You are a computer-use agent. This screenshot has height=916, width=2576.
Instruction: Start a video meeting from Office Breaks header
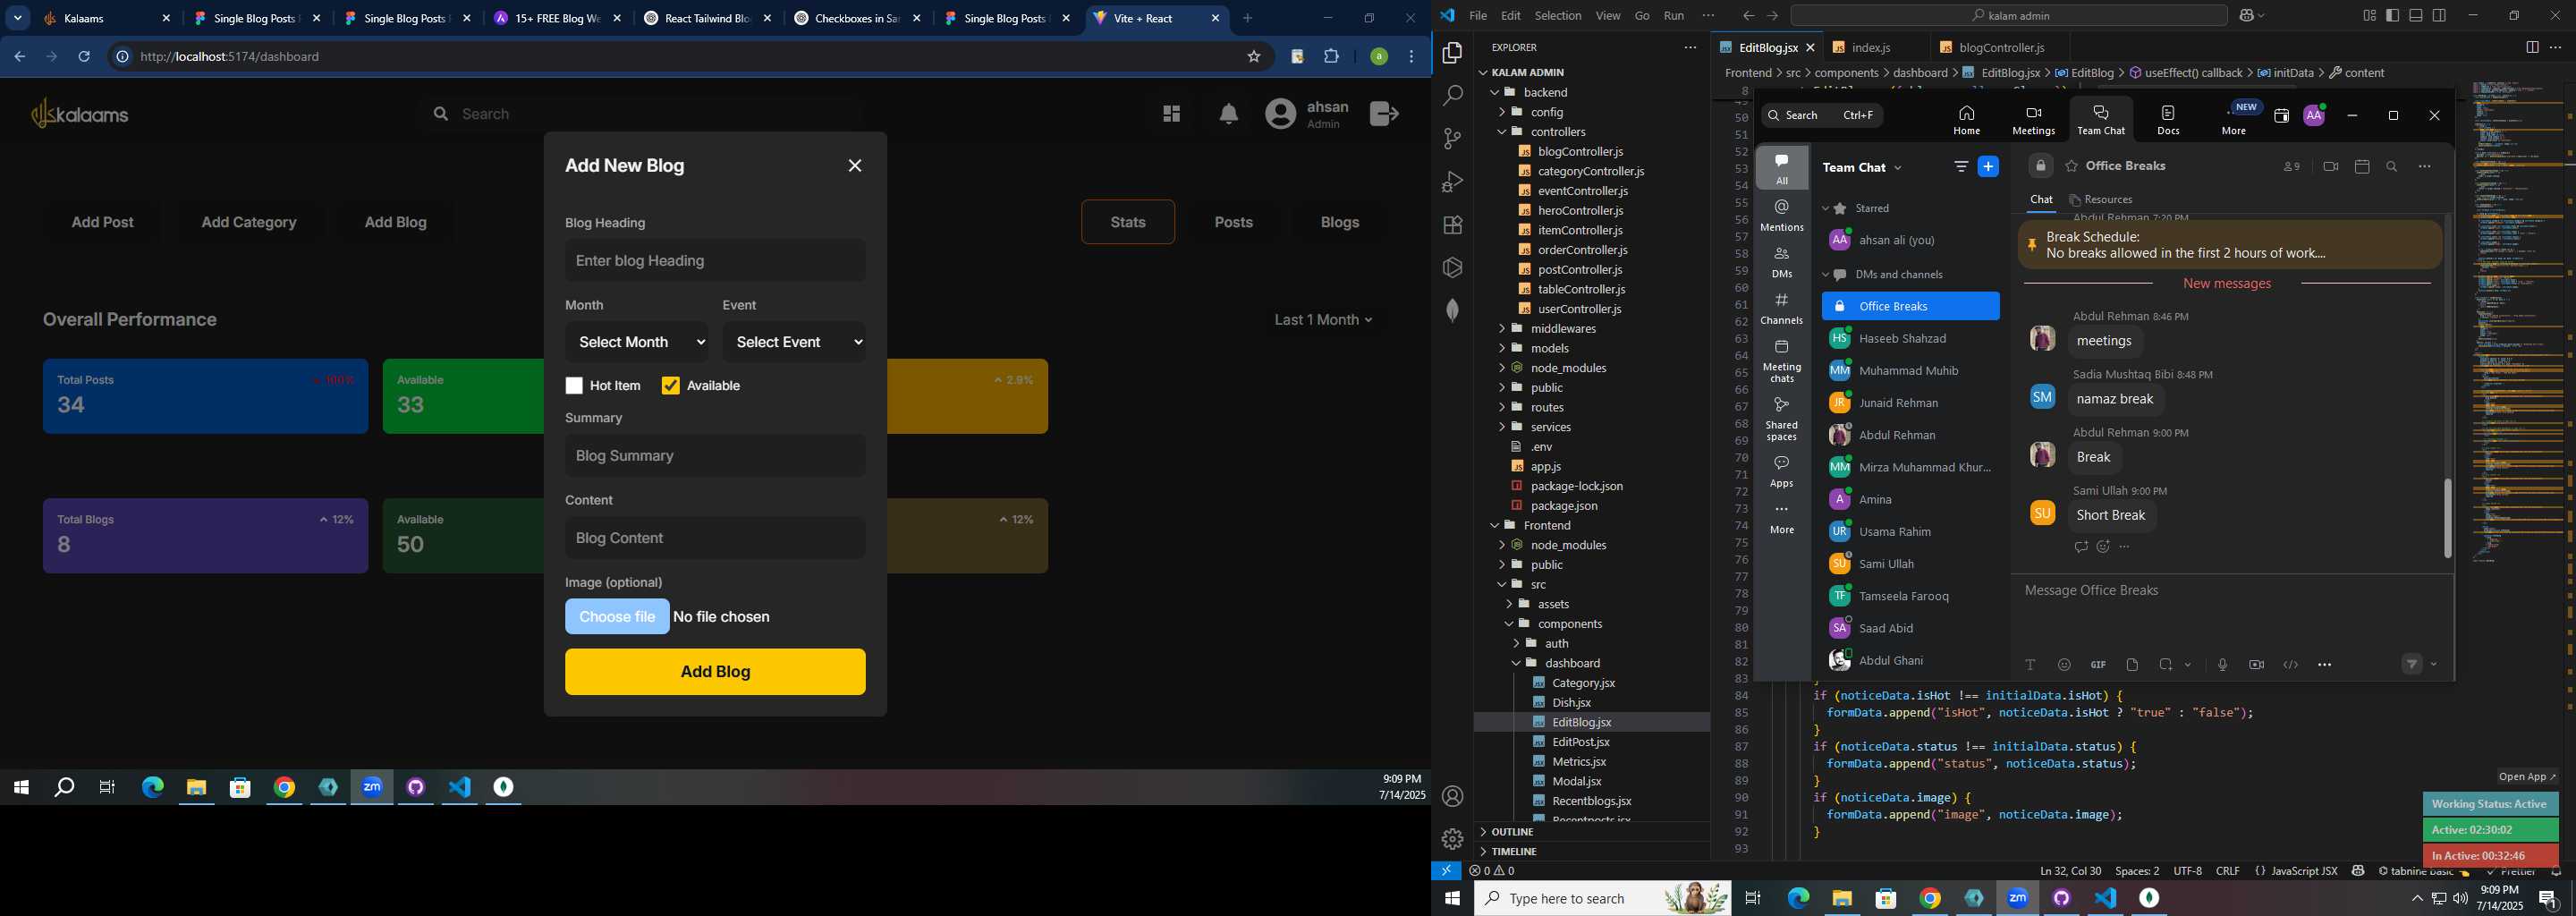click(x=2331, y=167)
